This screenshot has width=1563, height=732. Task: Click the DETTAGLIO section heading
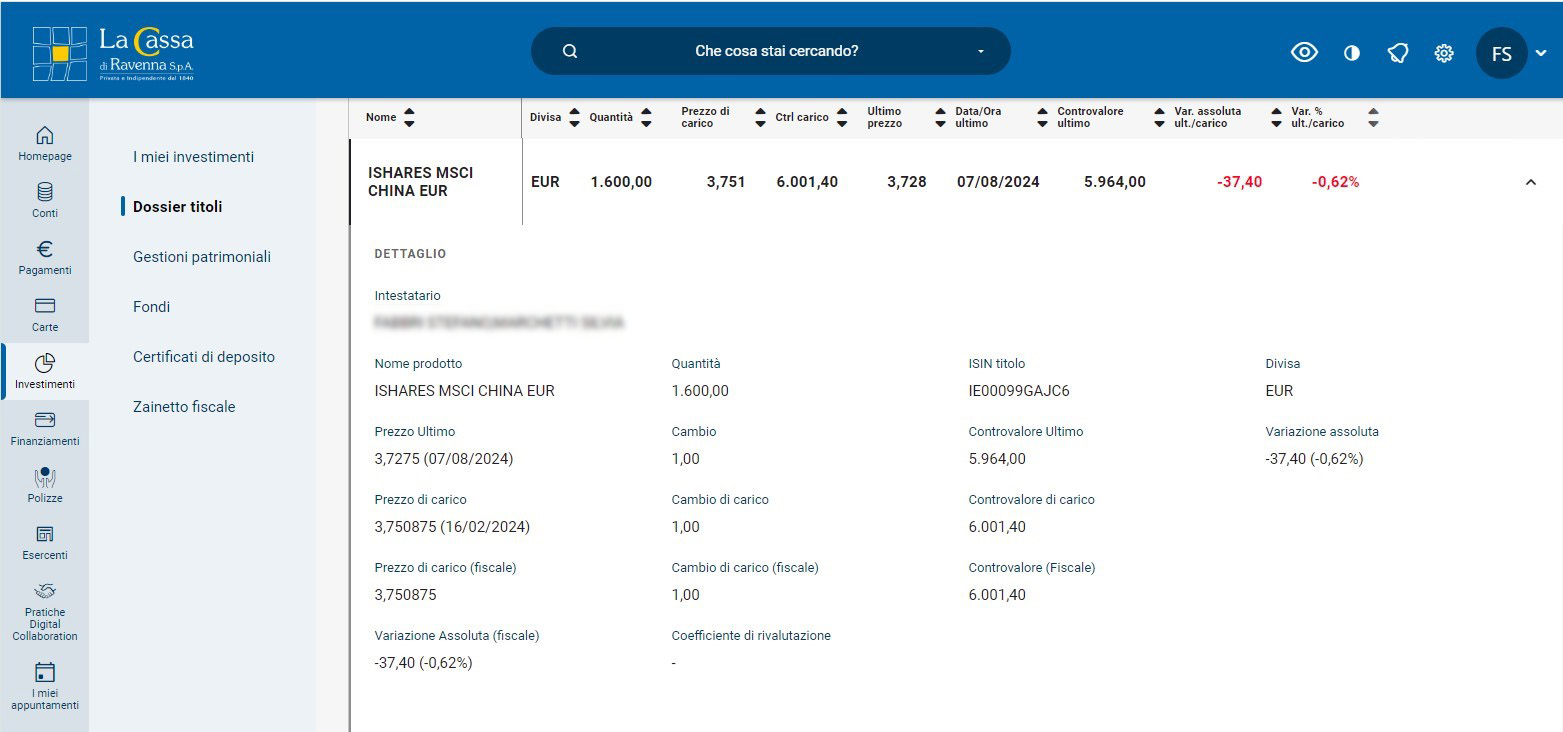pos(410,254)
